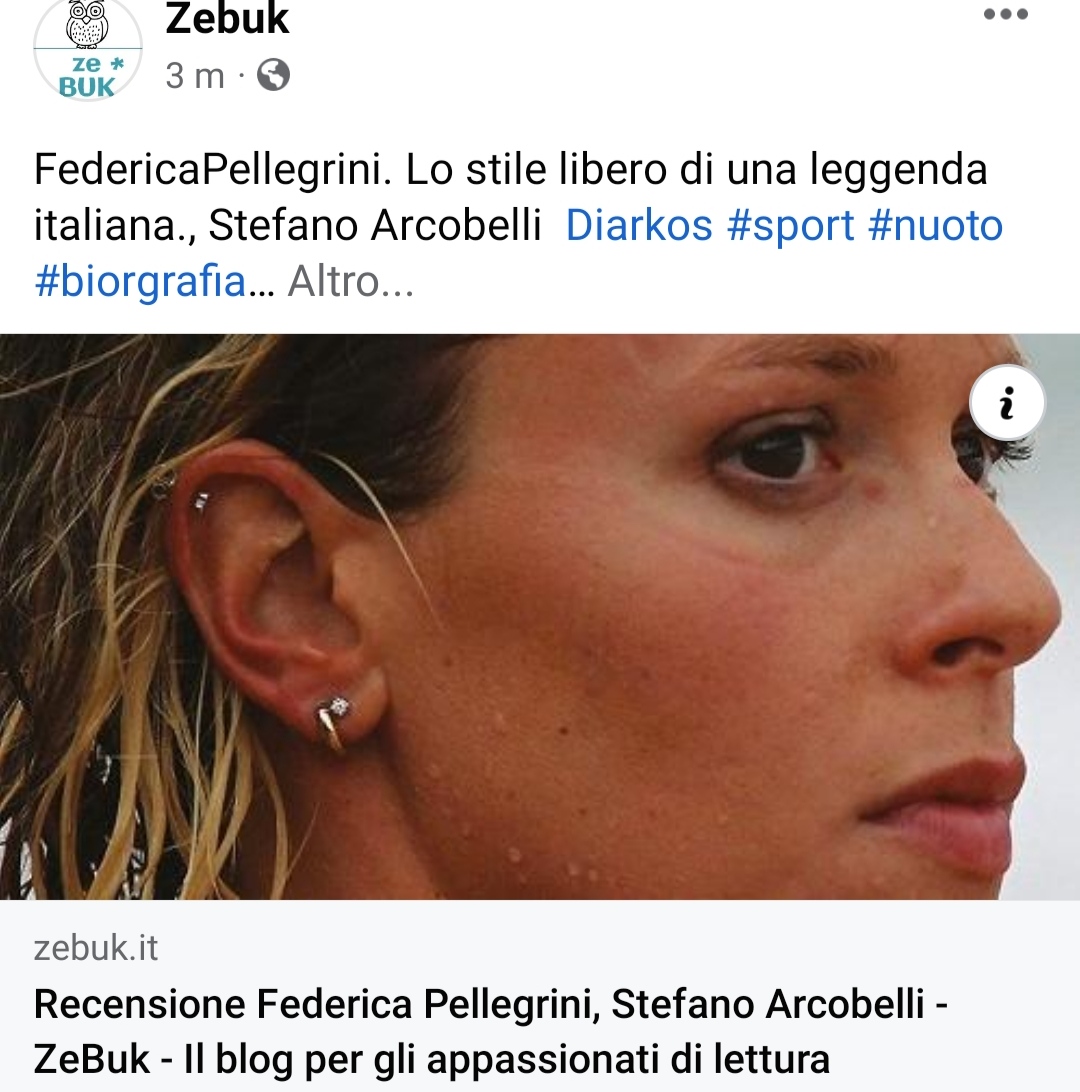
Task: Click the 'ze BUK' text in avatar
Action: point(88,77)
